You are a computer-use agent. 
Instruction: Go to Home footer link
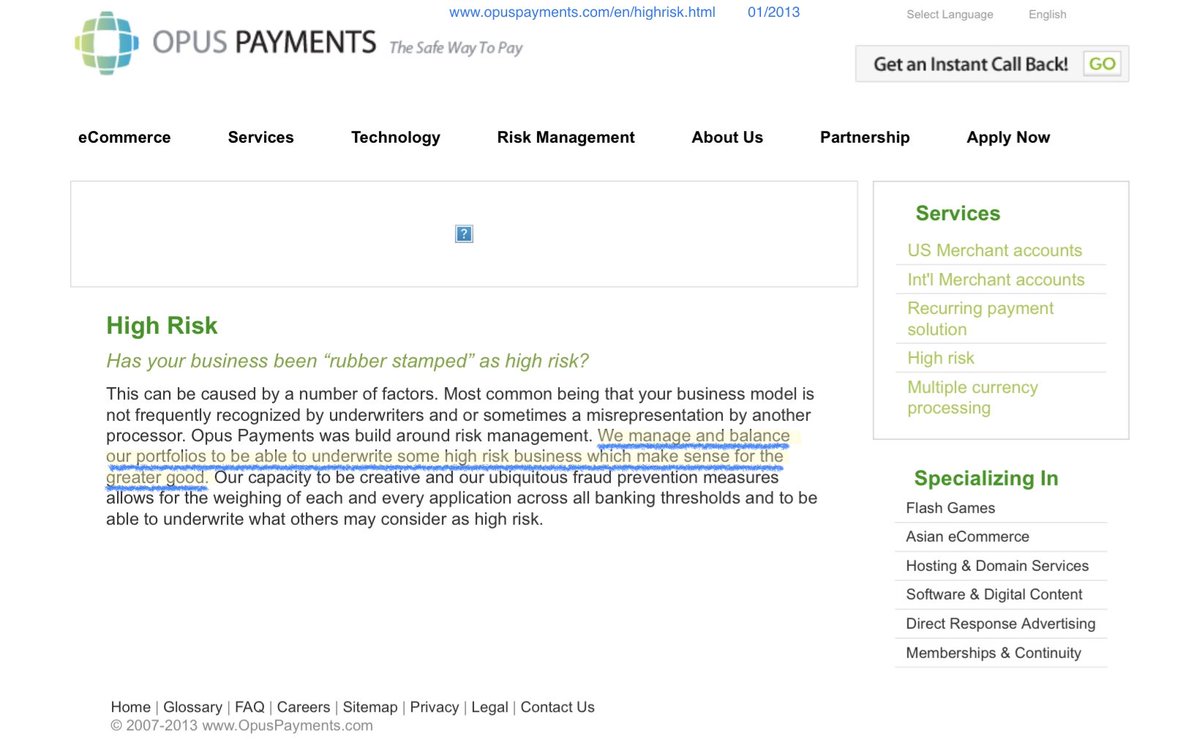pyautogui.click(x=131, y=707)
